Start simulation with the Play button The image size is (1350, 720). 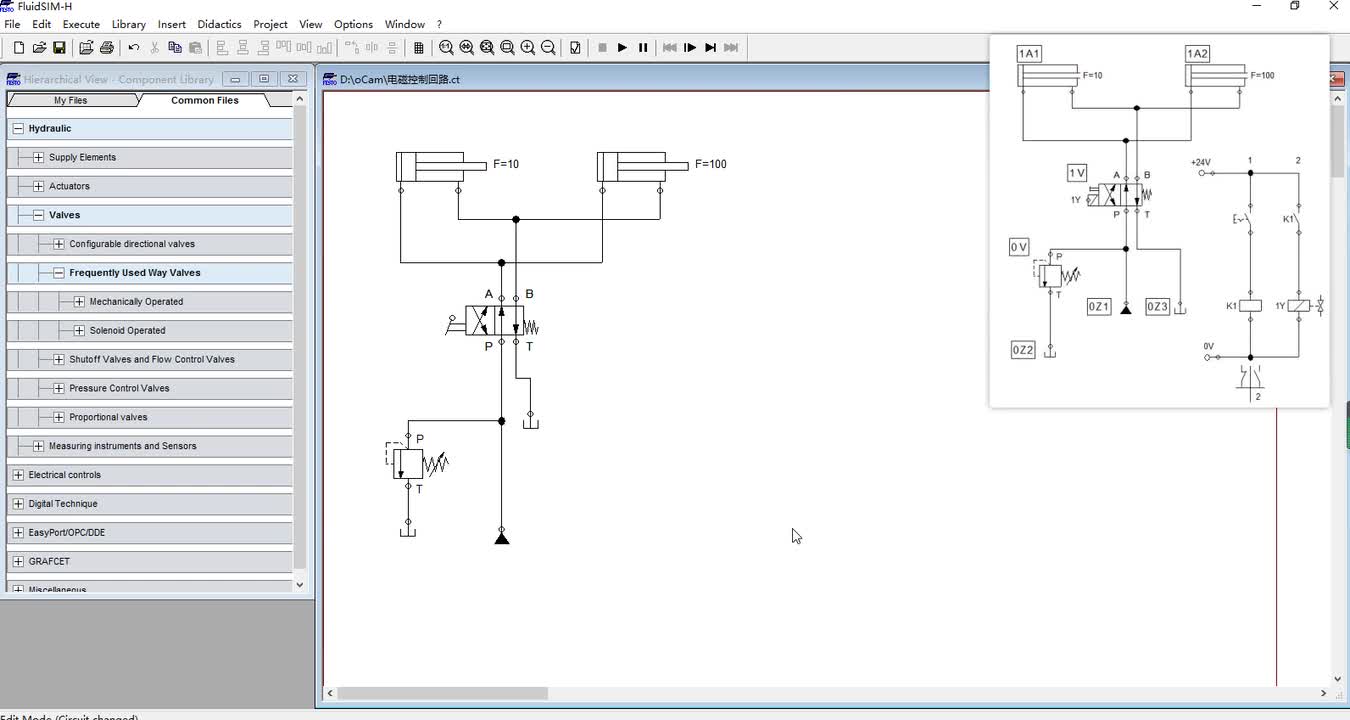(x=622, y=47)
